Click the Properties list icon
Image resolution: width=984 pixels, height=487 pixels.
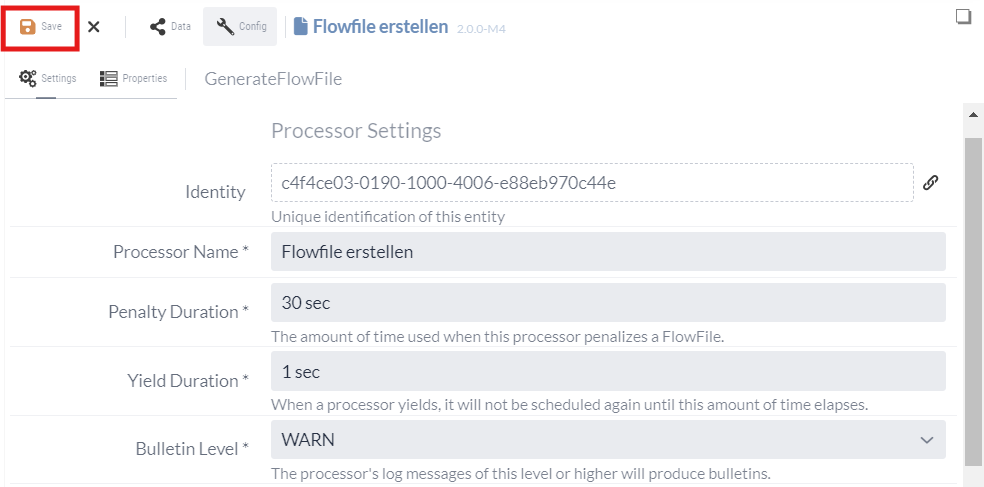[x=108, y=78]
